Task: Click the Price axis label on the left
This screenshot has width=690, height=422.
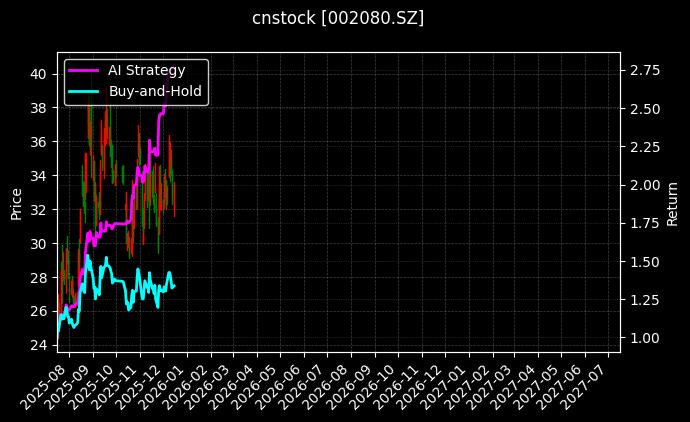Action: point(16,204)
